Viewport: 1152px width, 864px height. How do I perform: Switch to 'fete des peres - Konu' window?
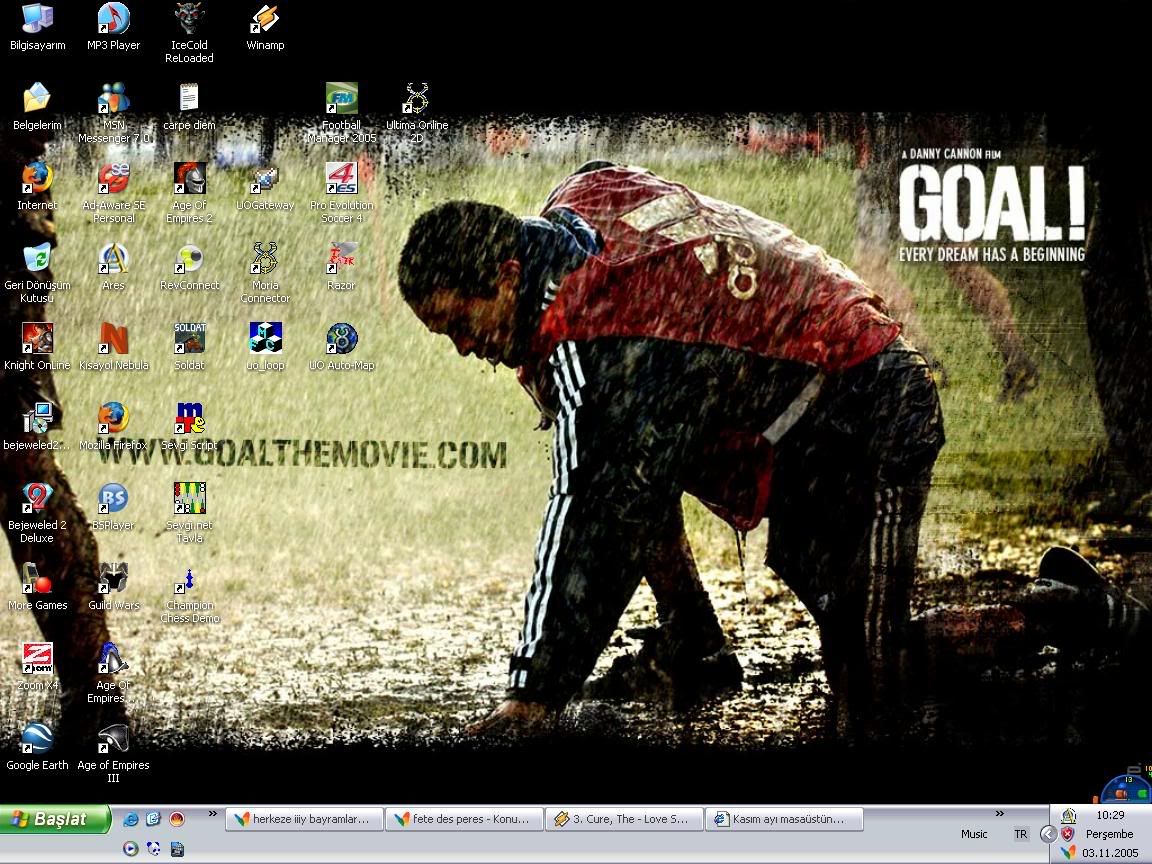464,819
